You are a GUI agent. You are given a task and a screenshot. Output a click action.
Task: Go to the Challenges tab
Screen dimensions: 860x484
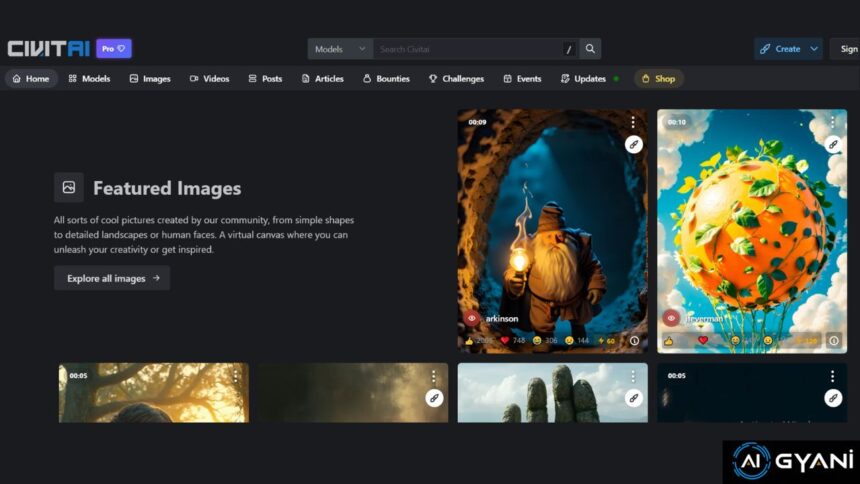click(x=456, y=79)
